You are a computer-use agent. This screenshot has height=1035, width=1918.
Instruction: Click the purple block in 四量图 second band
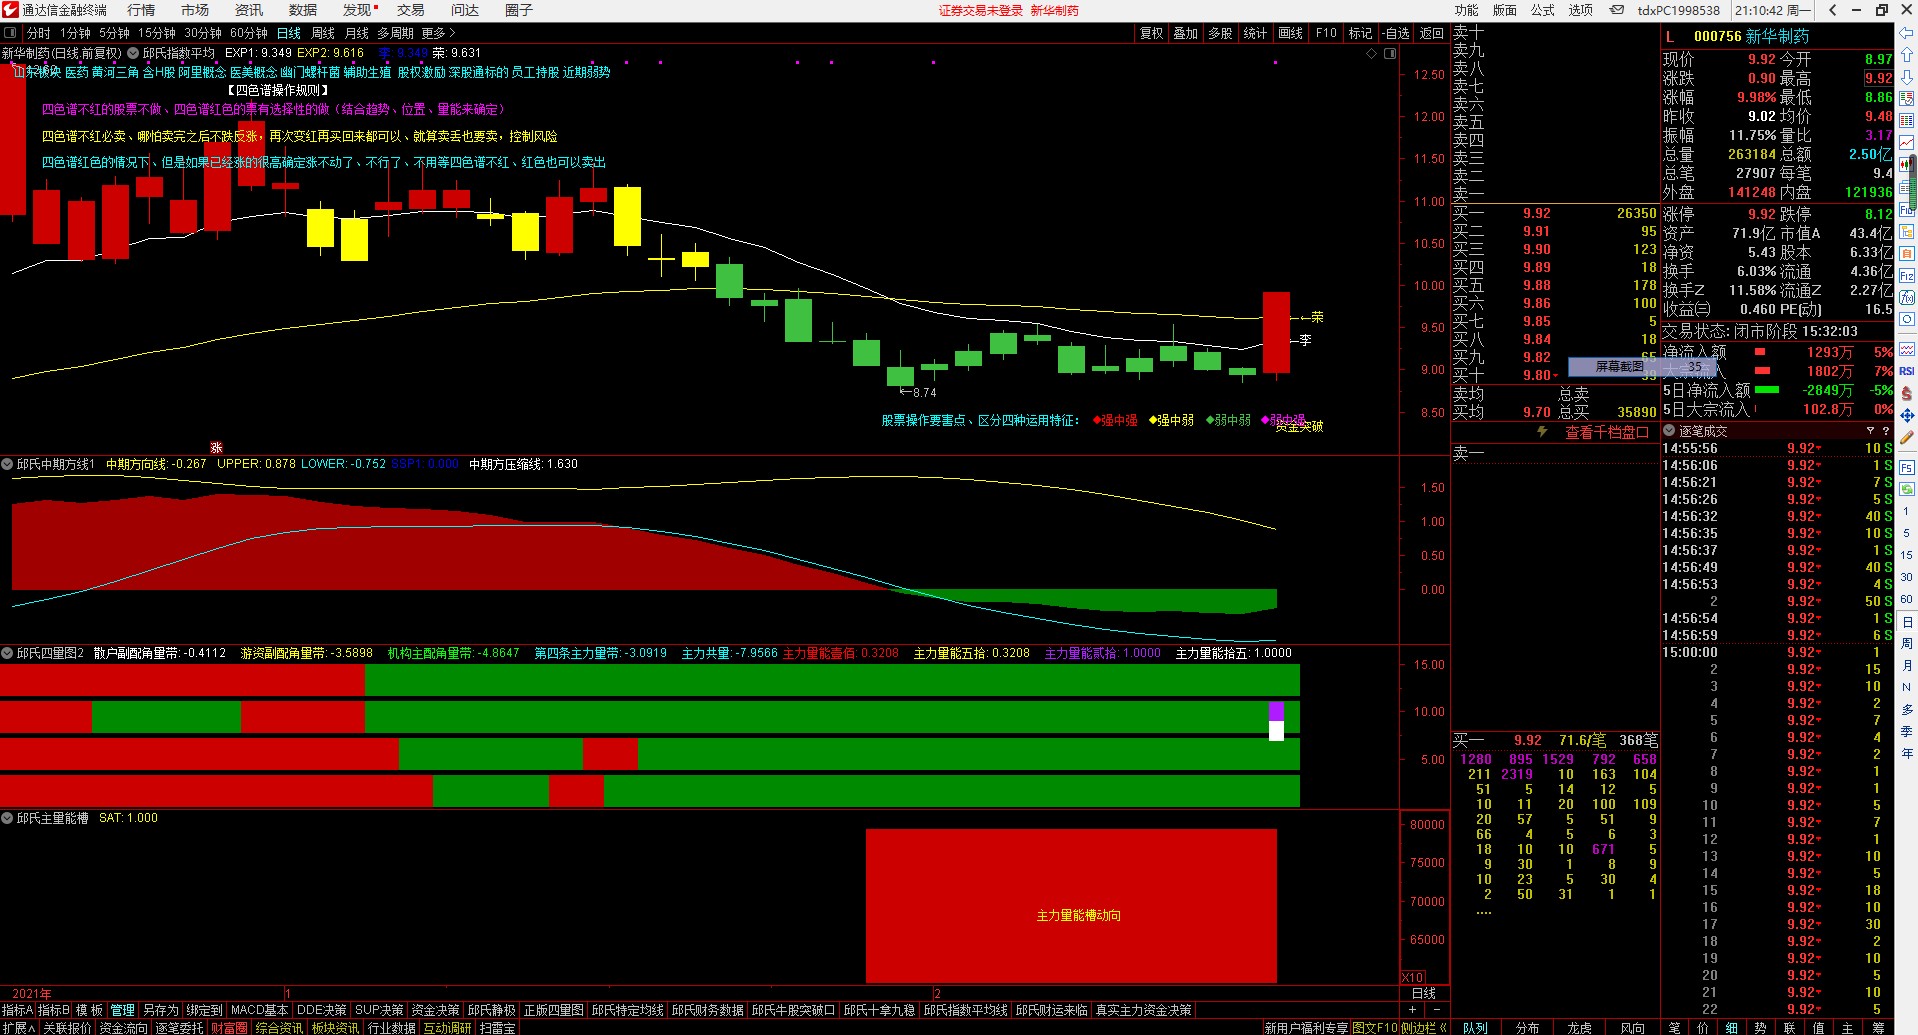(1276, 711)
